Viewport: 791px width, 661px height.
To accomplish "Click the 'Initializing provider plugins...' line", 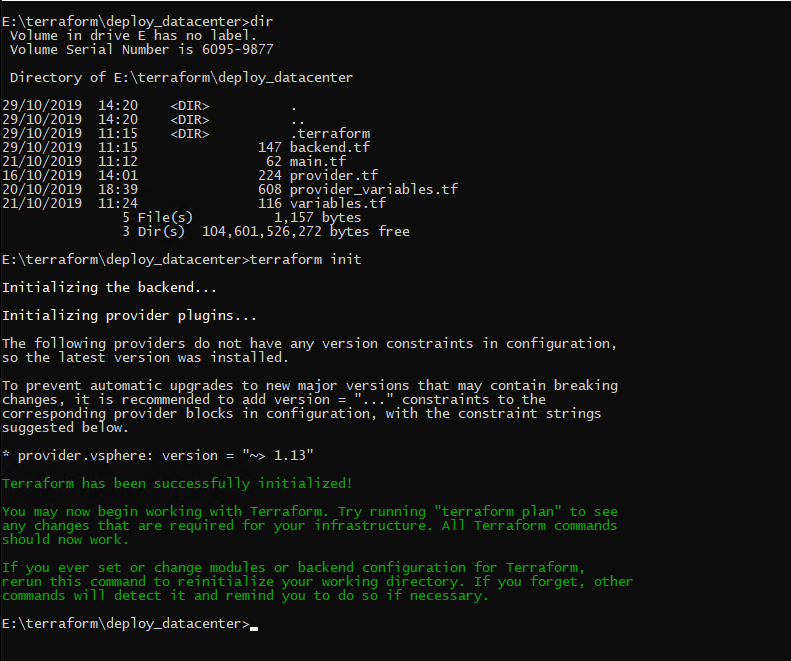I will [x=129, y=315].
